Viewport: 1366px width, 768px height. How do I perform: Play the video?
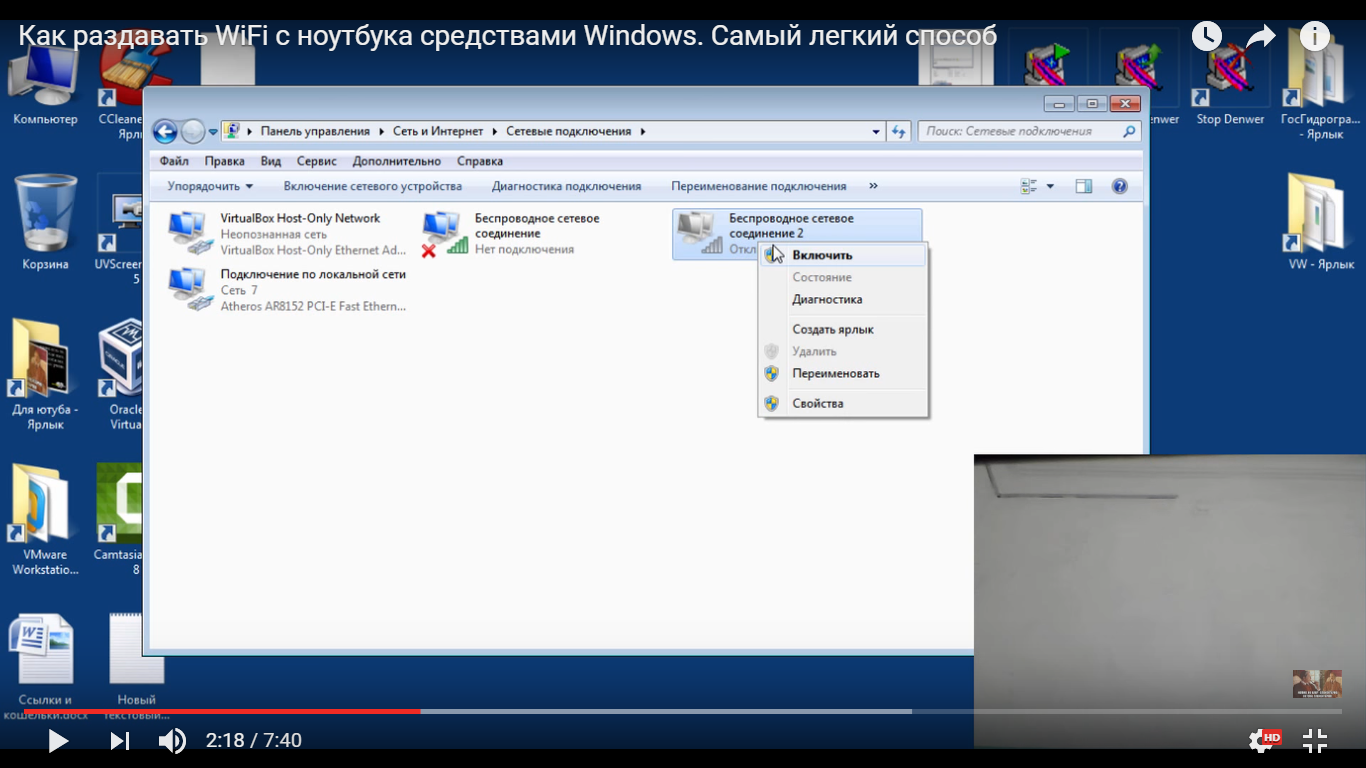58,741
